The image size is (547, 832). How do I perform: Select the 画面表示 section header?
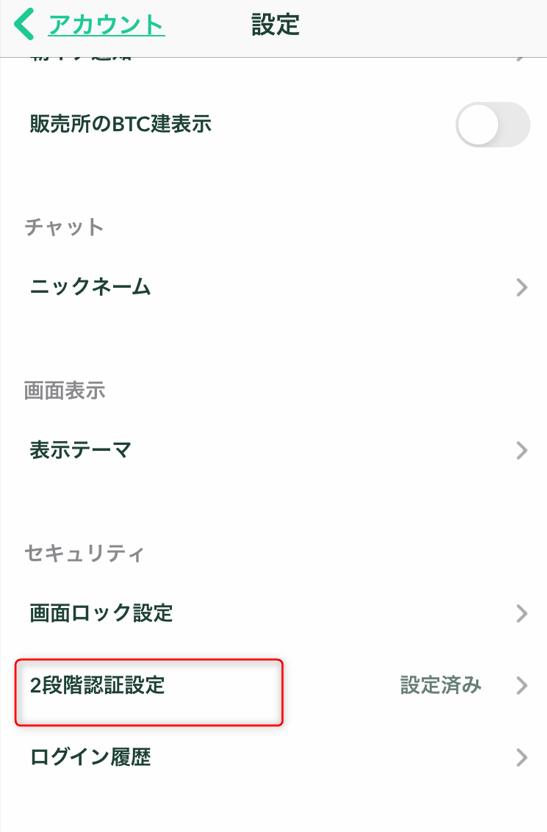coord(64,391)
